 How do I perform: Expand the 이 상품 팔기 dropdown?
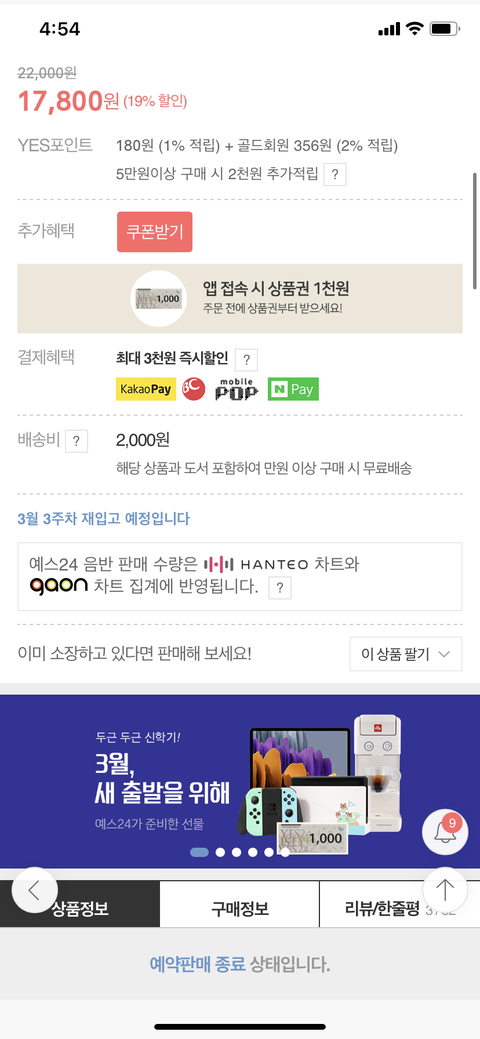pyautogui.click(x=406, y=654)
